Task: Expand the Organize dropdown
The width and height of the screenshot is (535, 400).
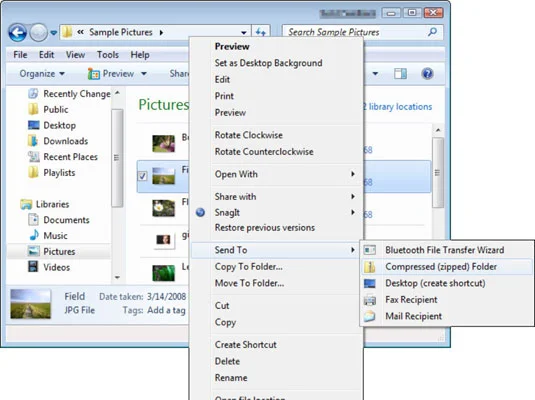Action: pos(42,73)
